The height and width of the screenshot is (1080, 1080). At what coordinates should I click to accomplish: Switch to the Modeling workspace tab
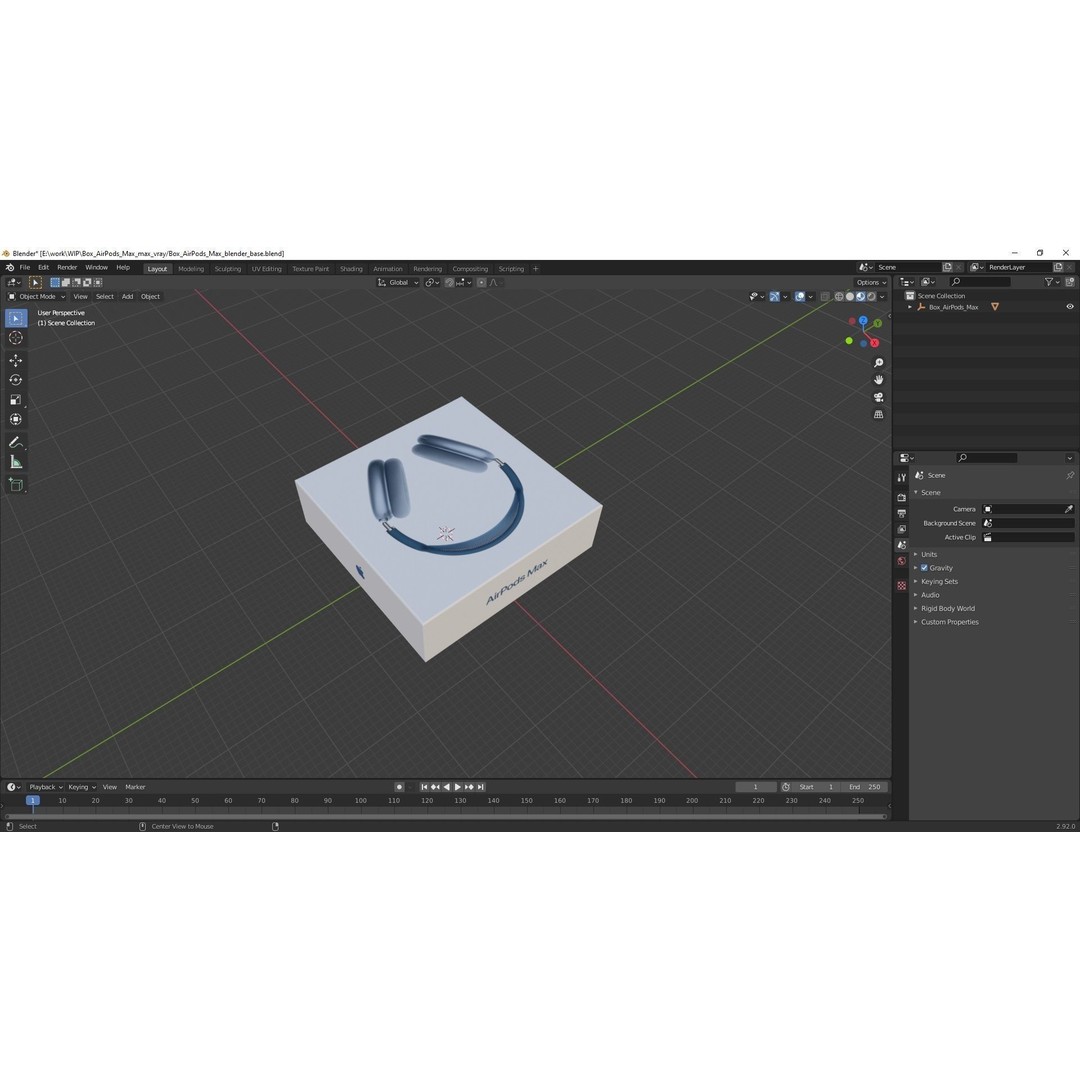pos(191,269)
